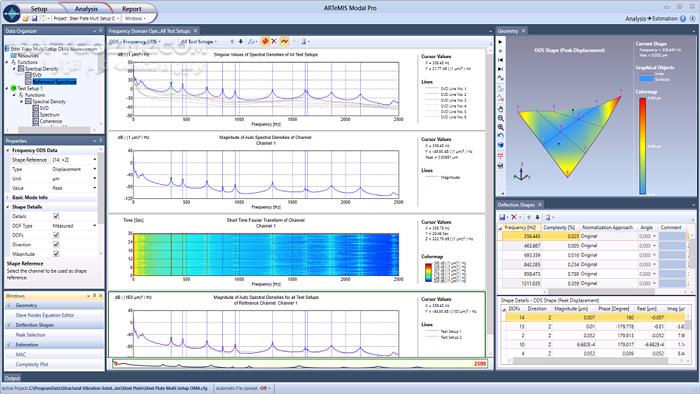Switch to the Report ribbon tab

(131, 8)
